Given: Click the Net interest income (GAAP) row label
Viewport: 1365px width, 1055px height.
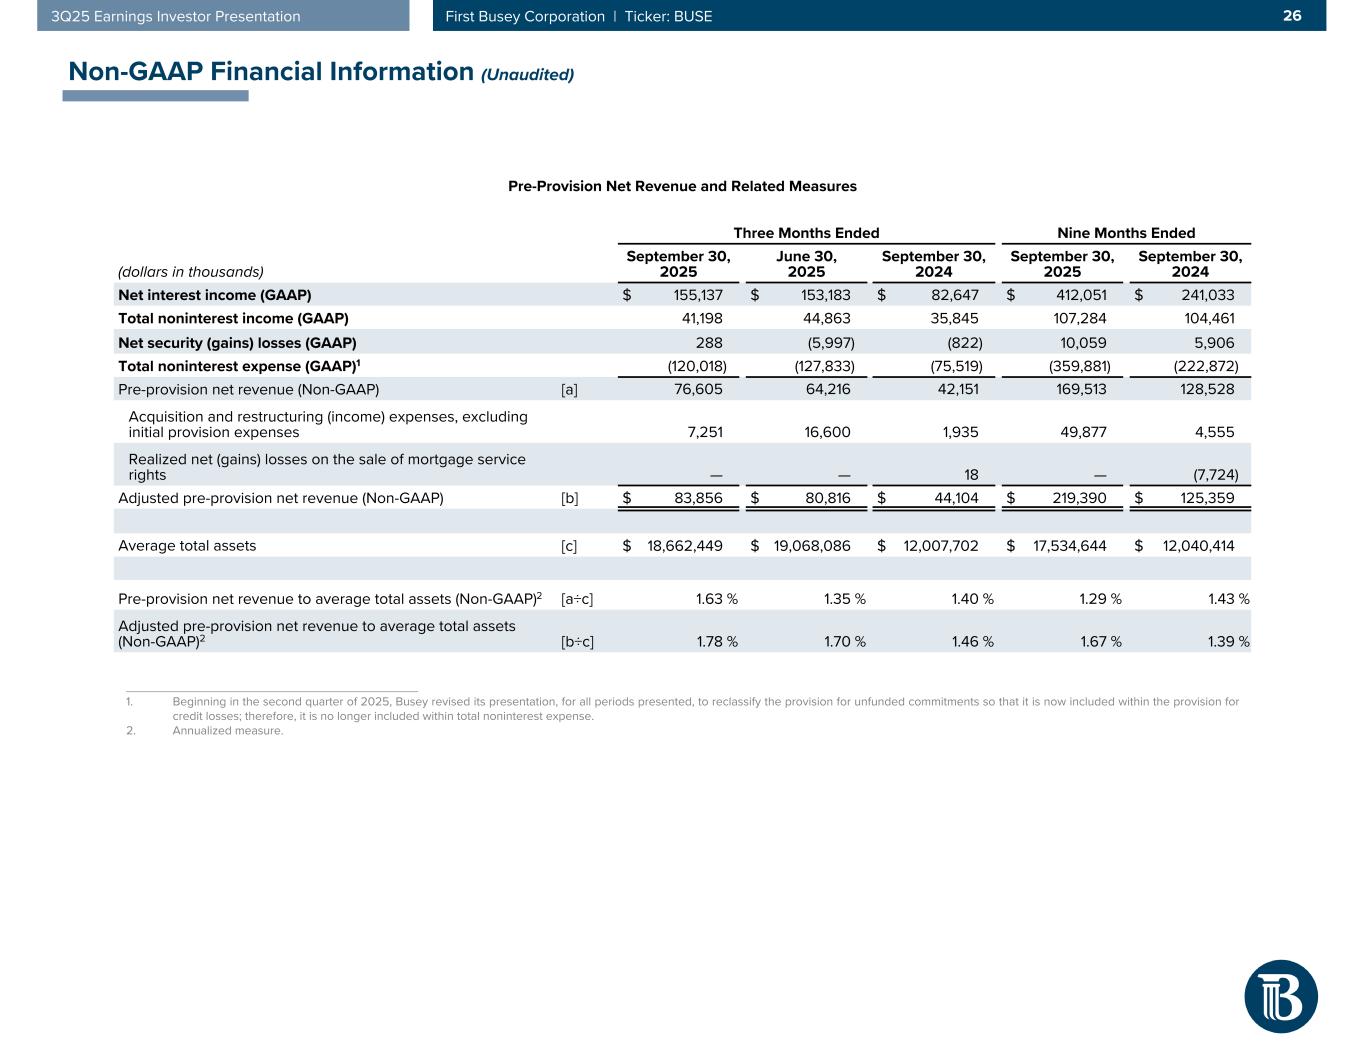Looking at the screenshot, I should tap(215, 295).
